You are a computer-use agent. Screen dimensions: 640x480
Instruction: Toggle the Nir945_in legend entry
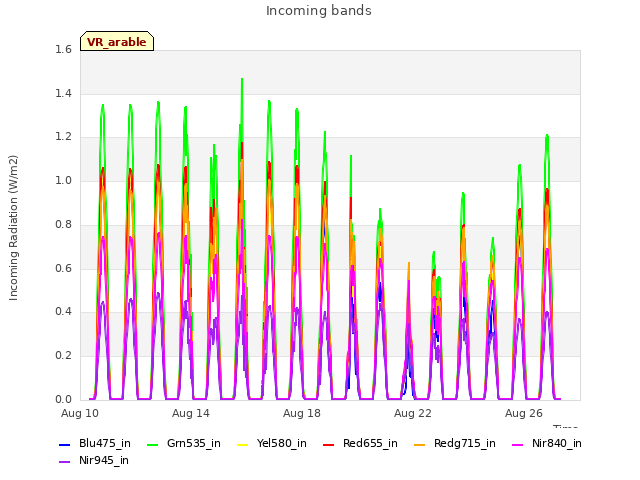(x=94, y=460)
